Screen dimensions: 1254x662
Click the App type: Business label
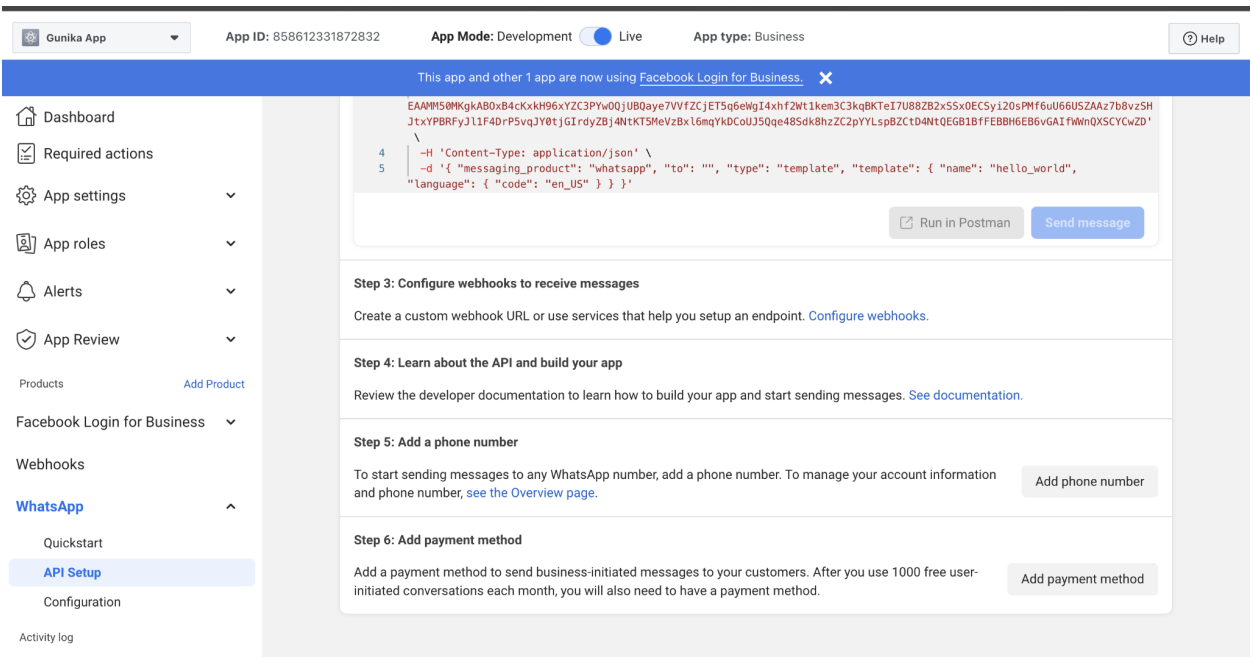pos(748,37)
